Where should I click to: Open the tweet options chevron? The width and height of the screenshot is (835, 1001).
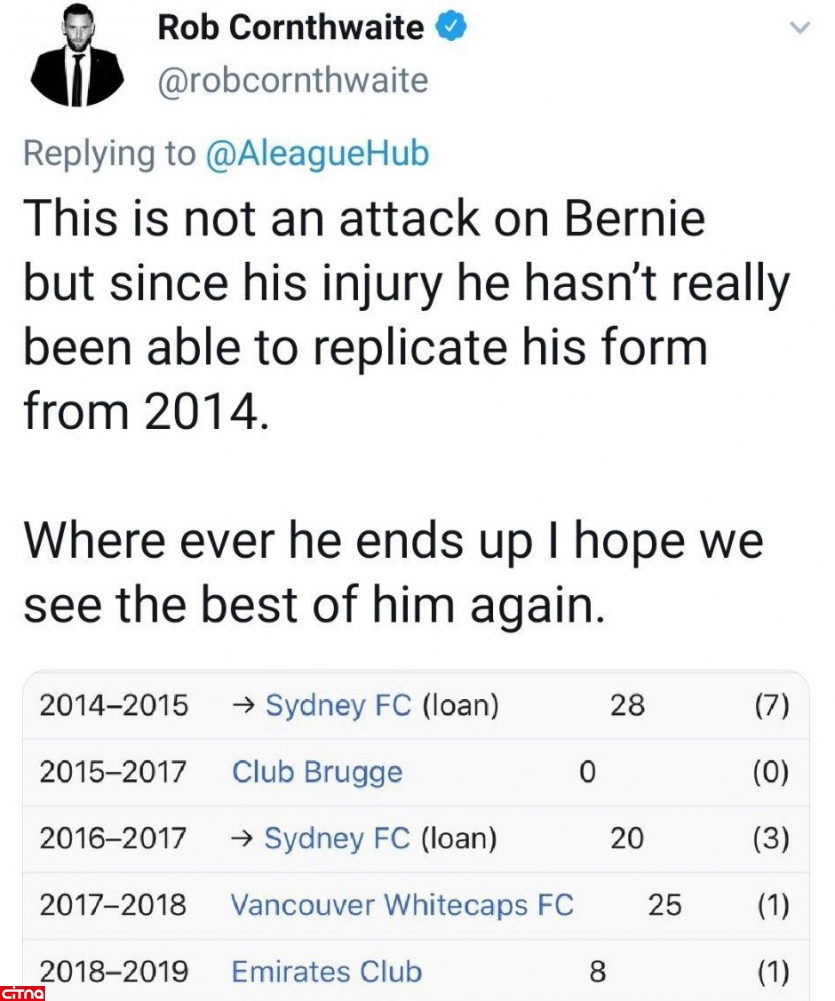[x=797, y=29]
